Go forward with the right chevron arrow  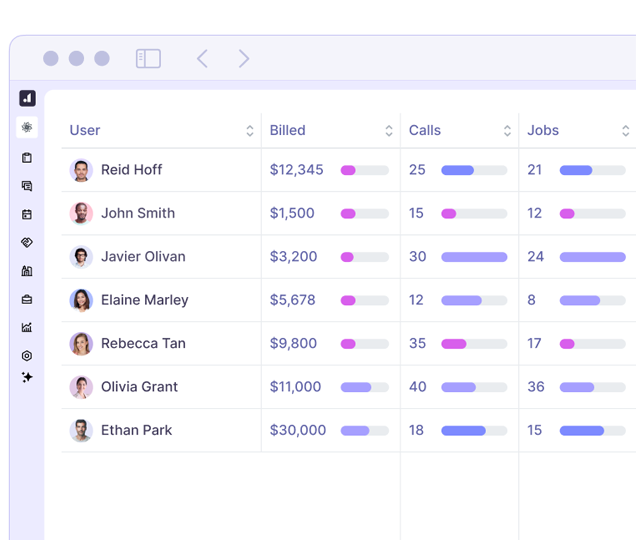pyautogui.click(x=243, y=59)
